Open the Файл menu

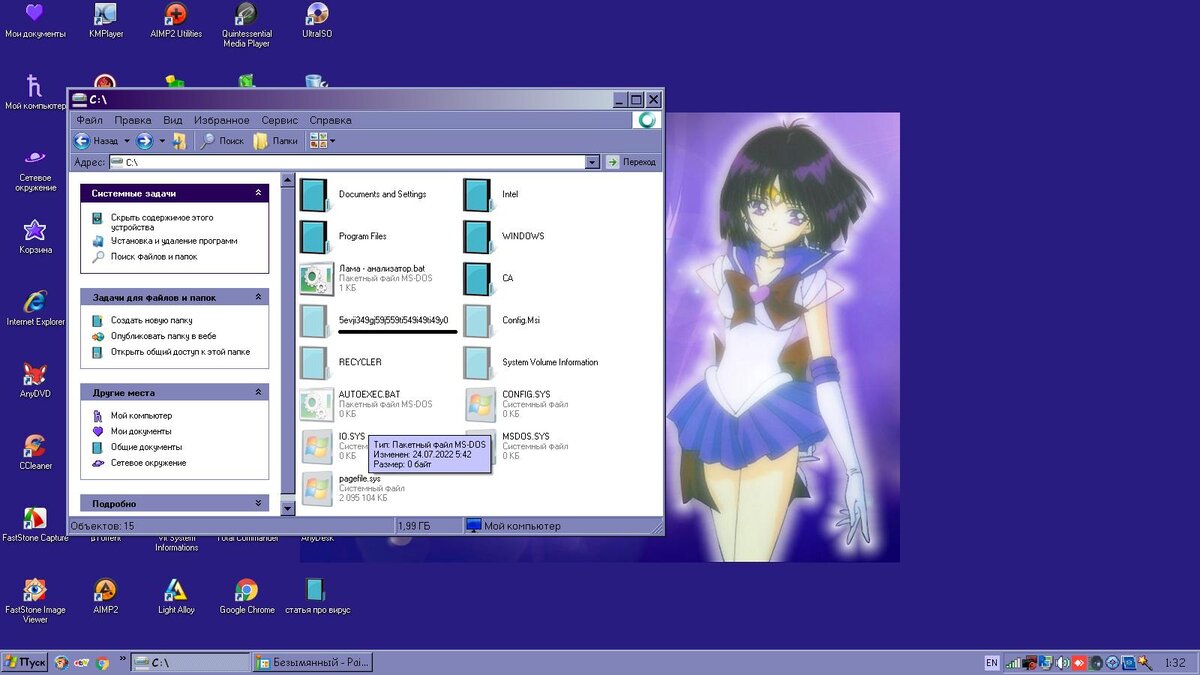click(90, 120)
